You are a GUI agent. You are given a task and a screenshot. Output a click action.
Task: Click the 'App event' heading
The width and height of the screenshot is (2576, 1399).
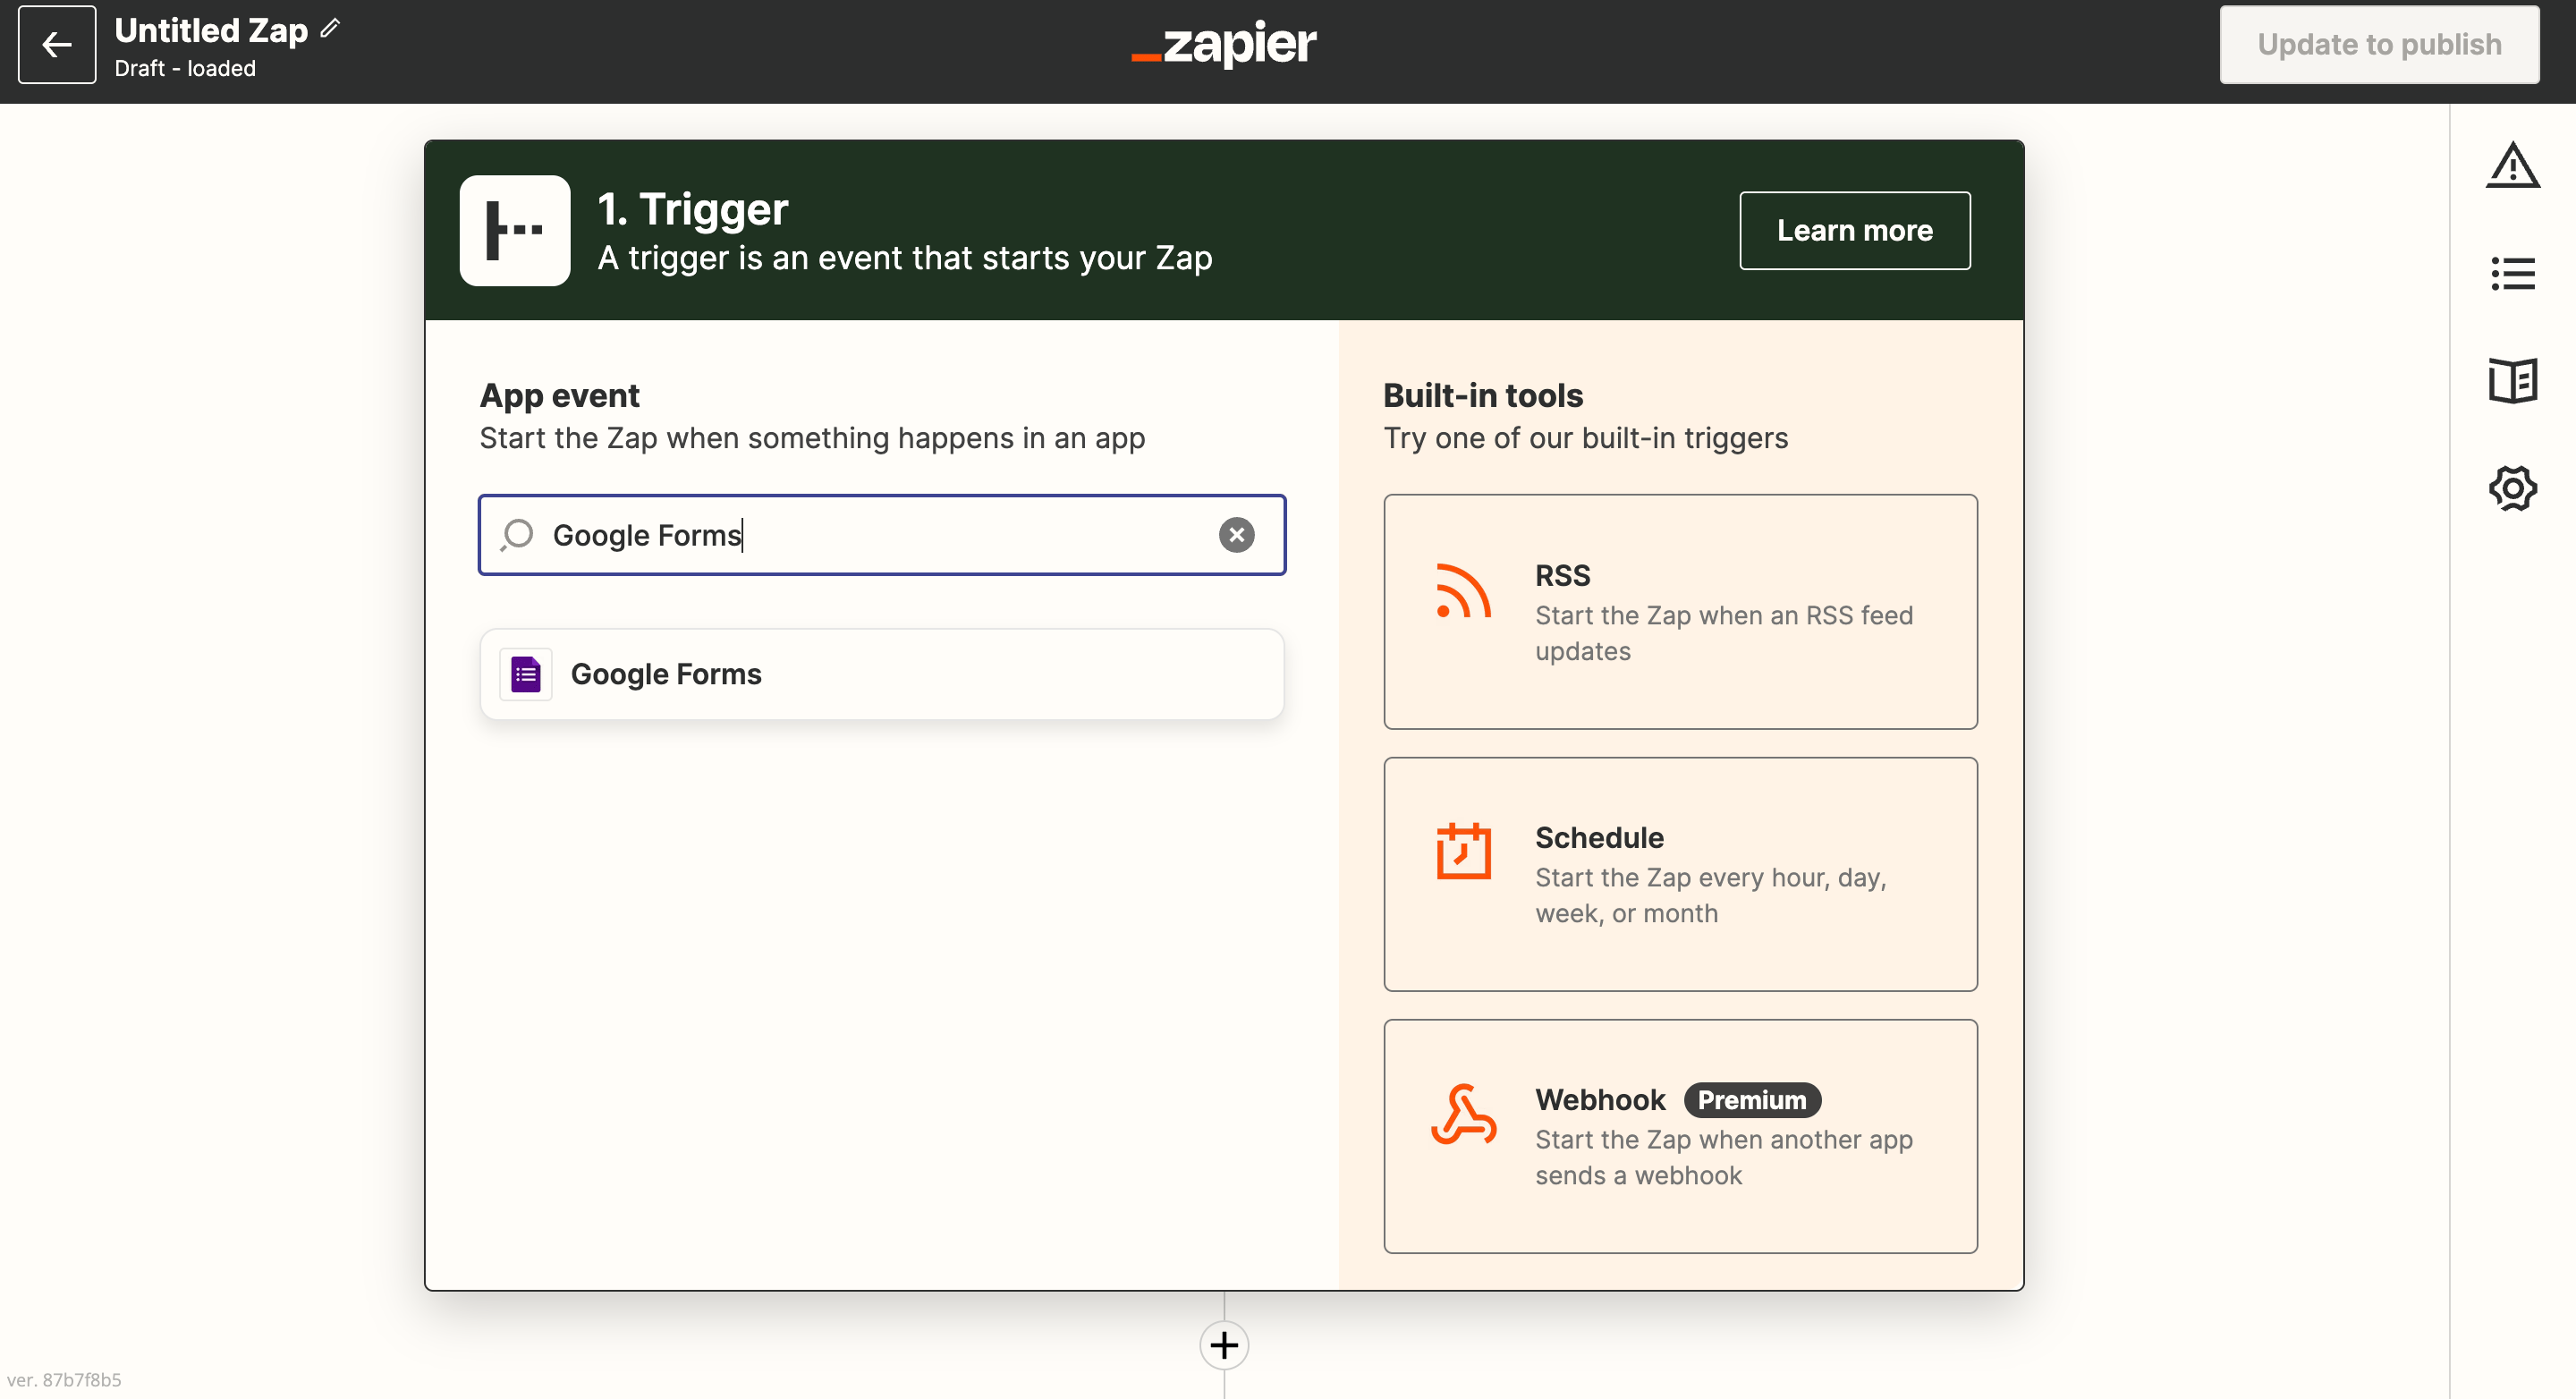[559, 395]
